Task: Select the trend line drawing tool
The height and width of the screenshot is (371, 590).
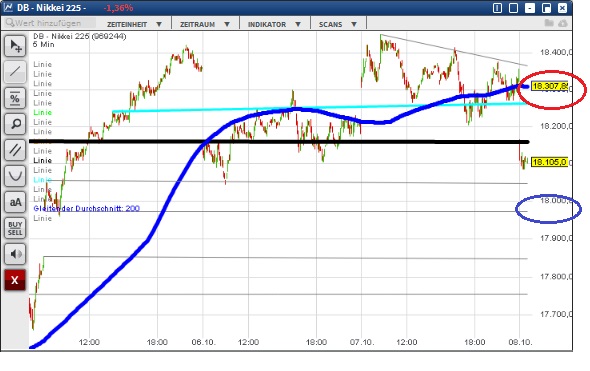Action: pos(15,71)
